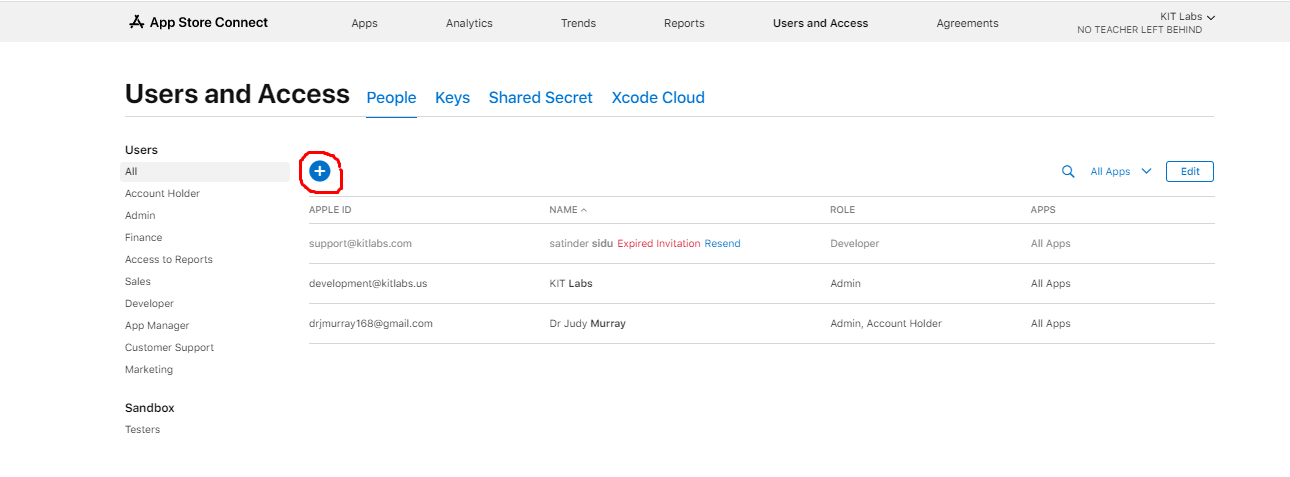1290x477 pixels.
Task: Filter users by Marketing role
Action: click(149, 370)
